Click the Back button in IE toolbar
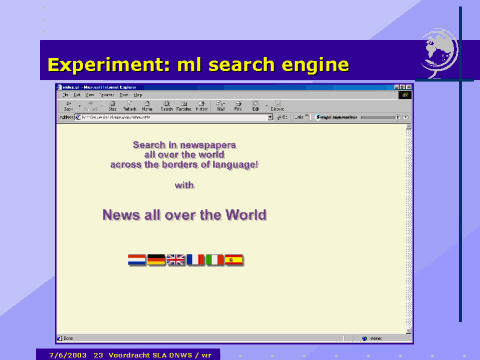Image resolution: width=480 pixels, height=360 pixels. coord(69,106)
